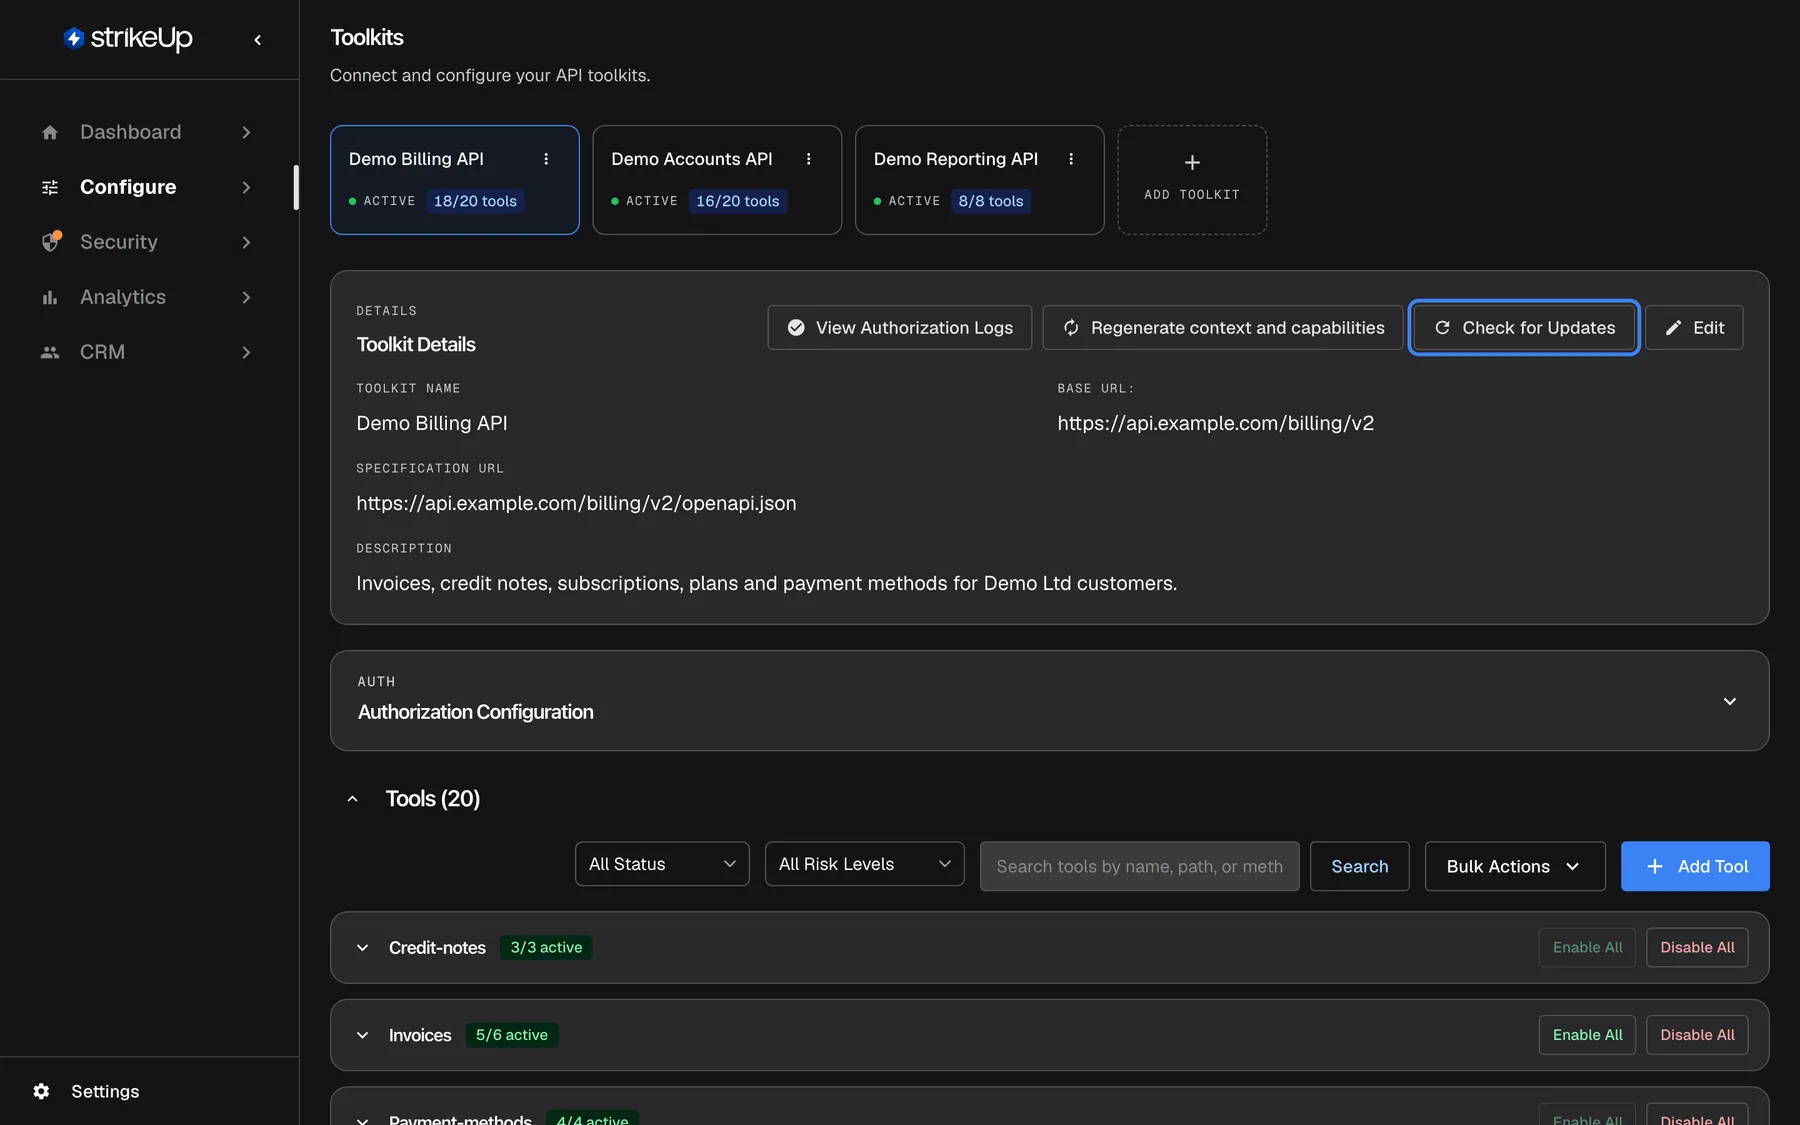Expand the CRM menu chevron
This screenshot has height=1125, width=1800.
(246, 352)
